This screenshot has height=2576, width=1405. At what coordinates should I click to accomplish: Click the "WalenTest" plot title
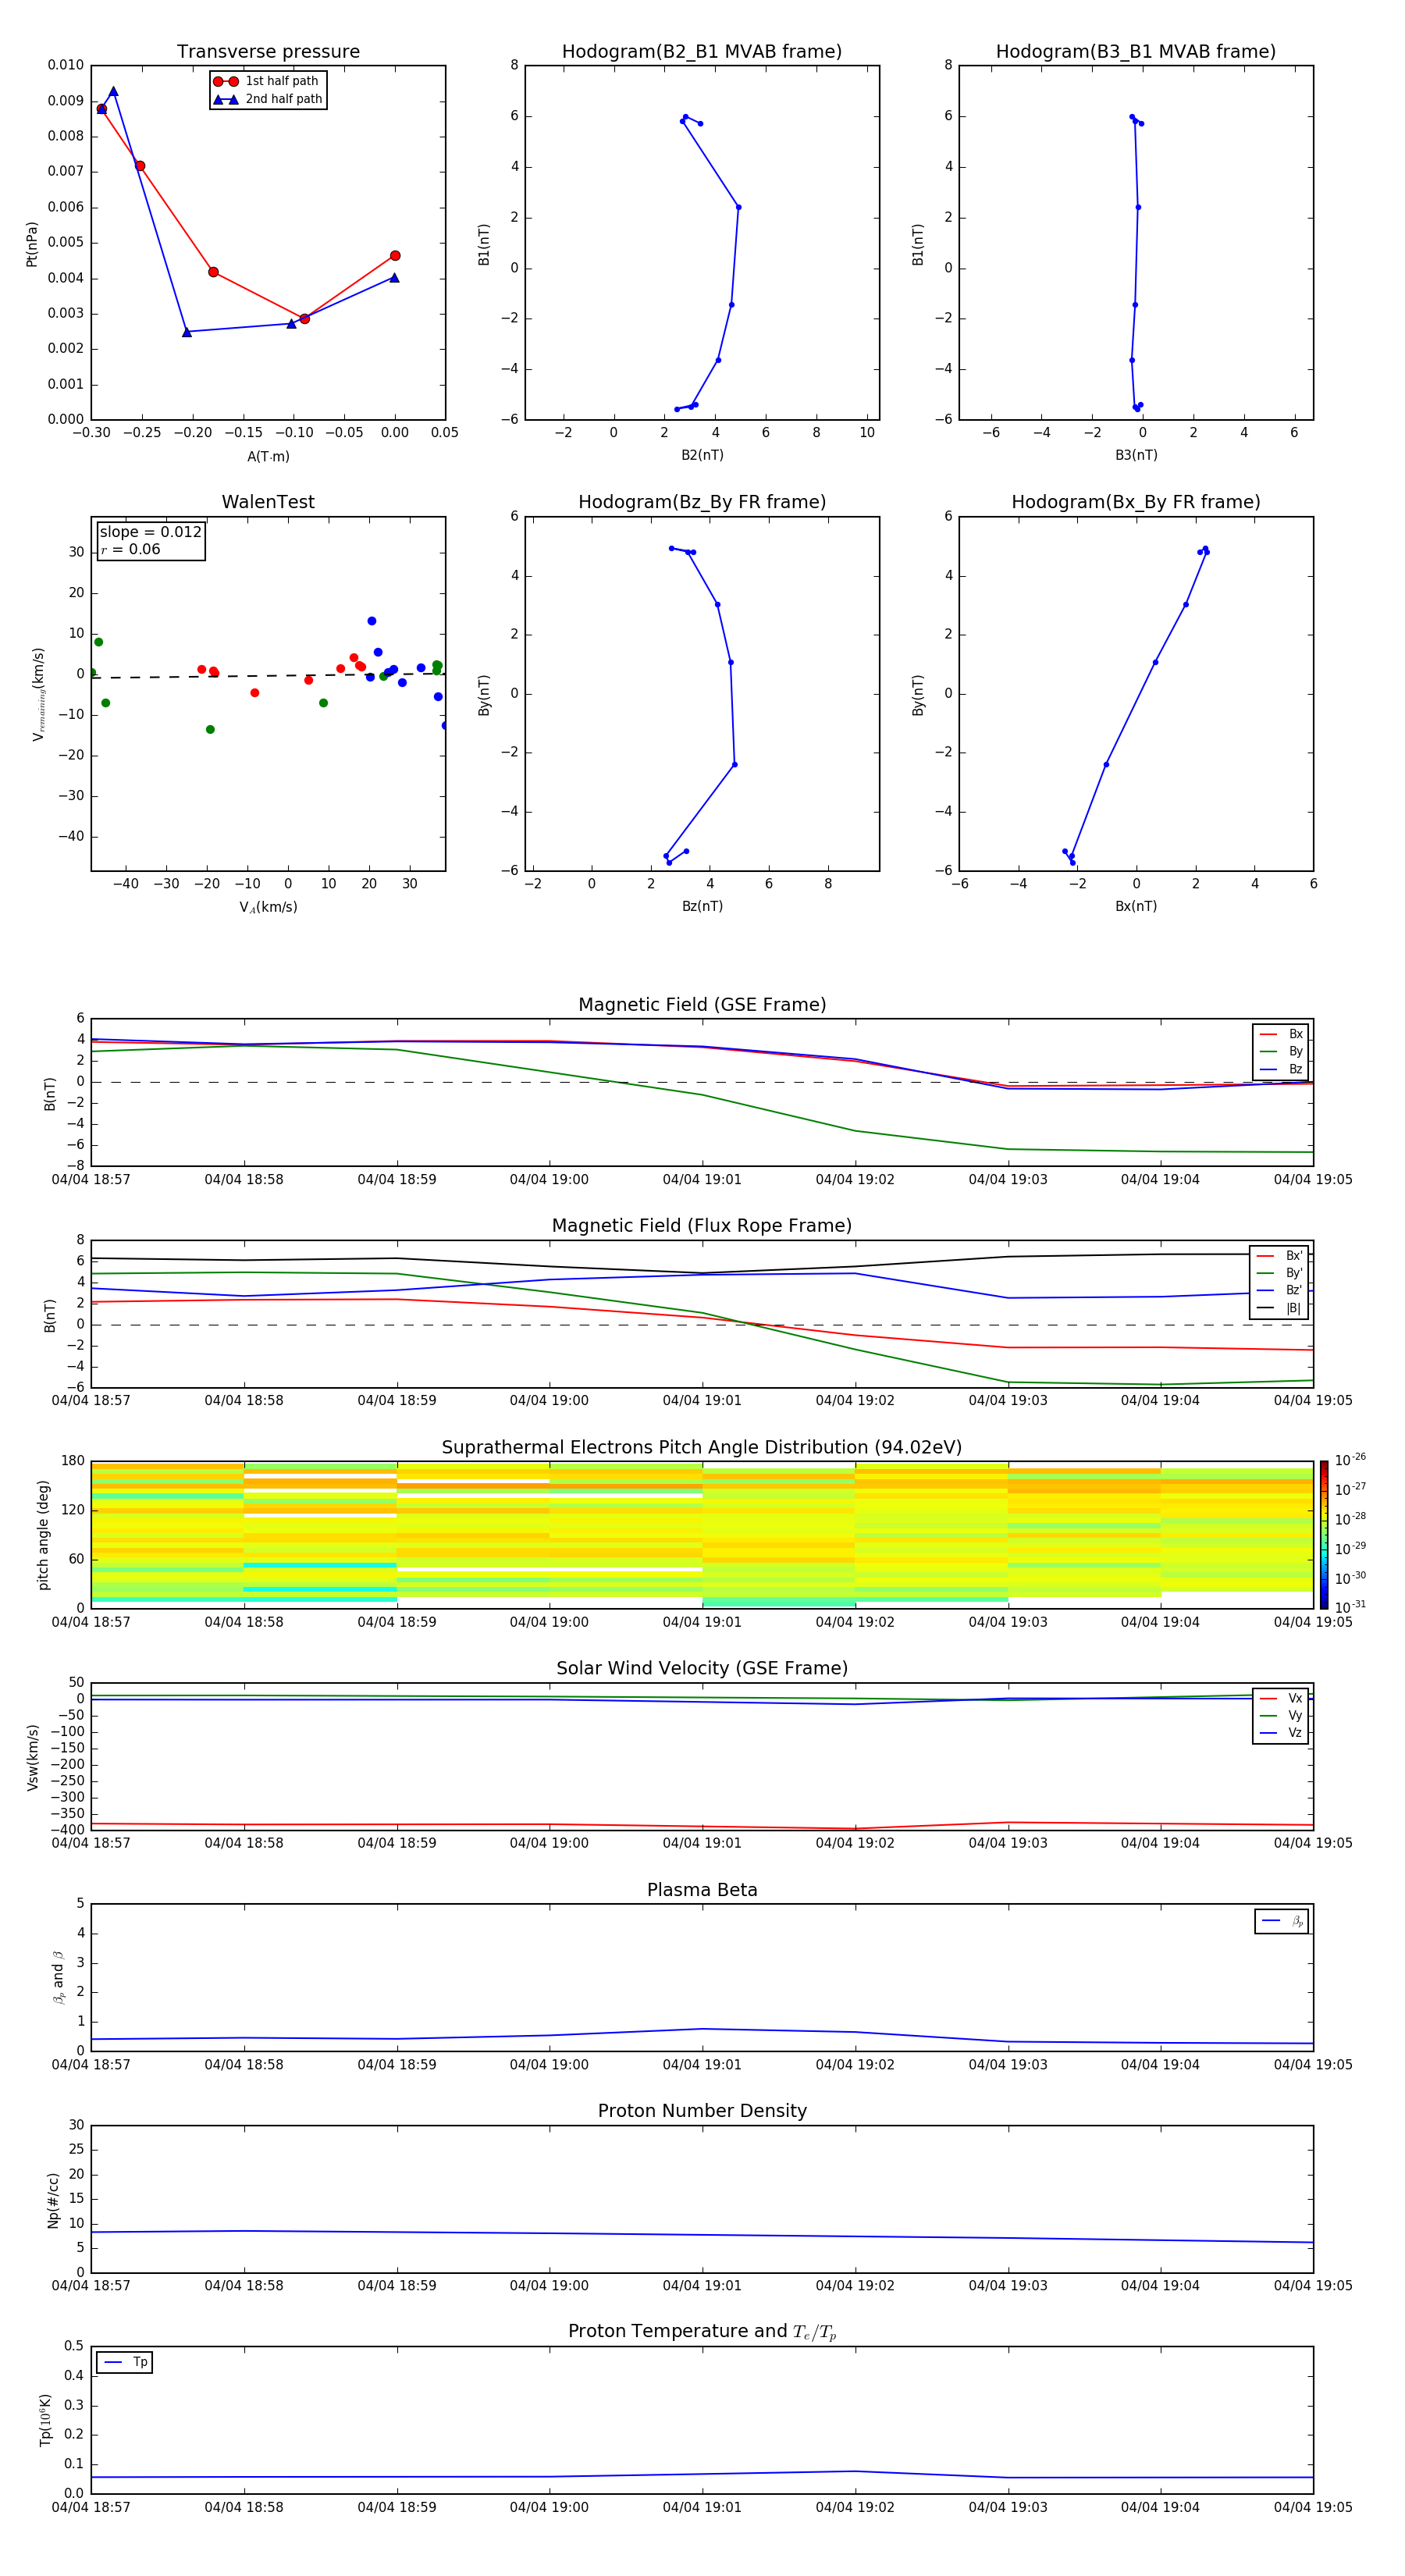click(x=268, y=502)
